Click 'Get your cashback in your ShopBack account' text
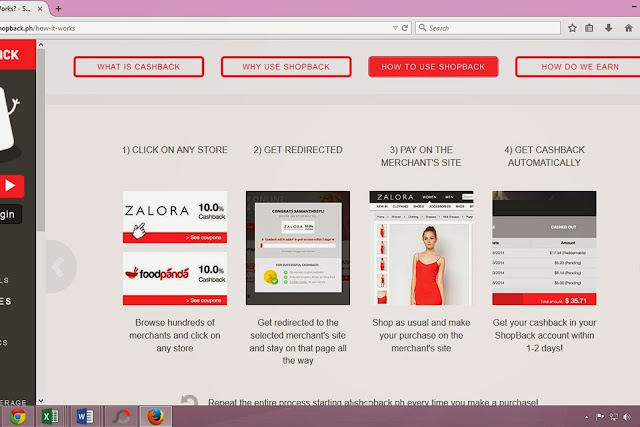The image size is (640, 427). [x=544, y=335]
